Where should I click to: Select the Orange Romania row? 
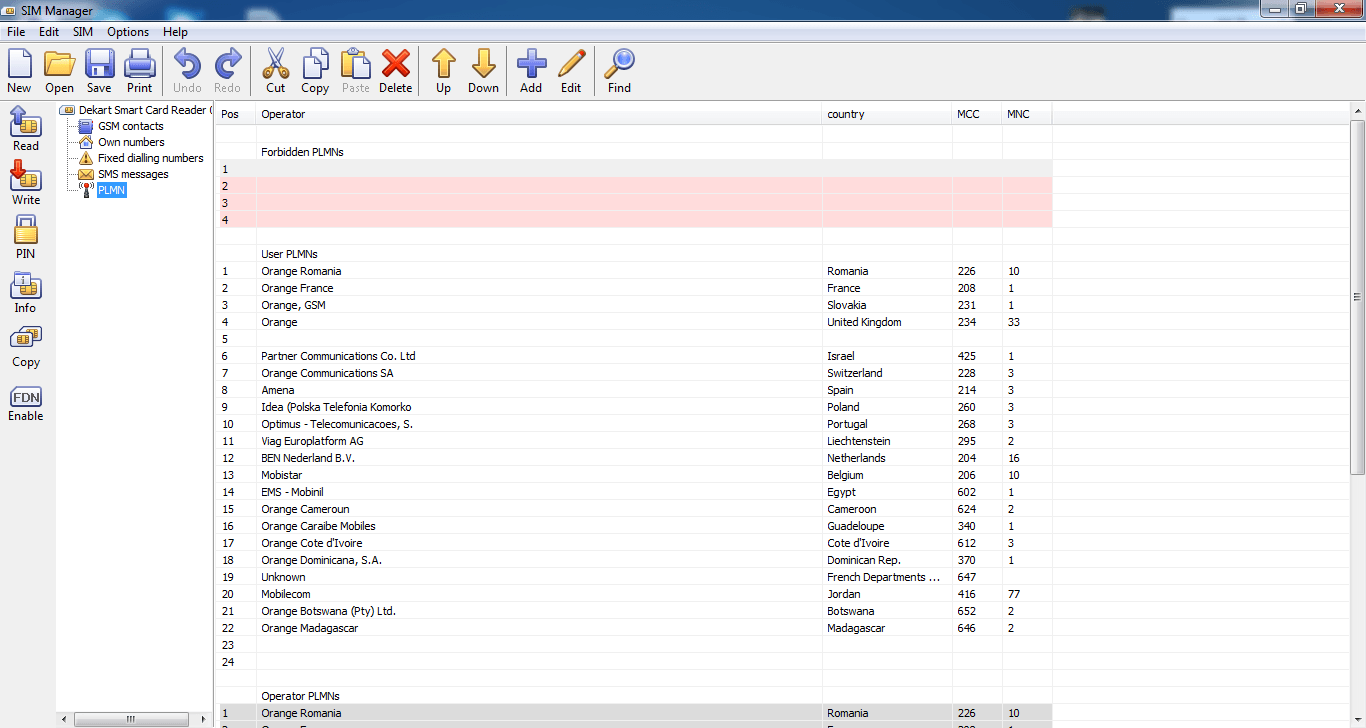[x=301, y=270]
